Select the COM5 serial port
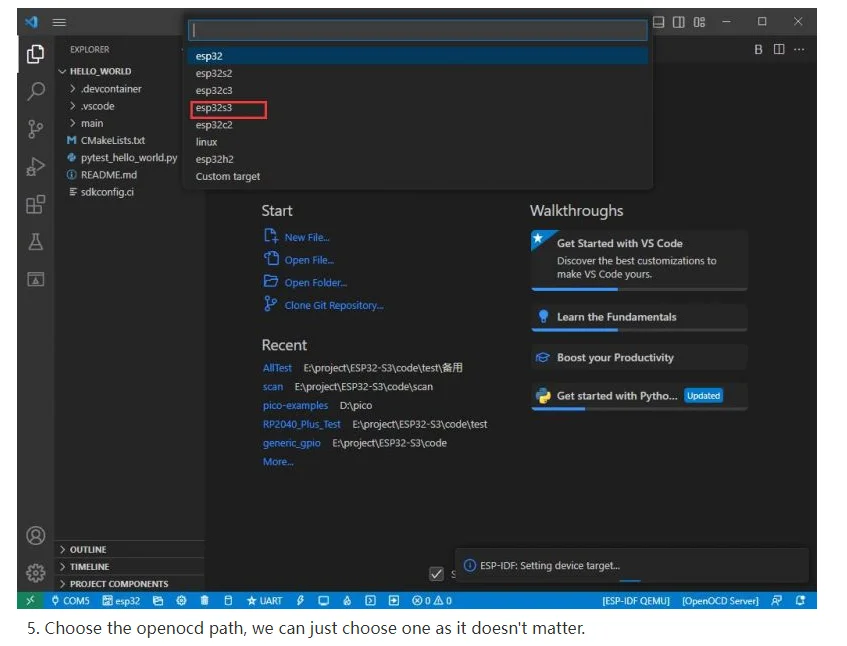The width and height of the screenshot is (847, 646). click(x=71, y=601)
